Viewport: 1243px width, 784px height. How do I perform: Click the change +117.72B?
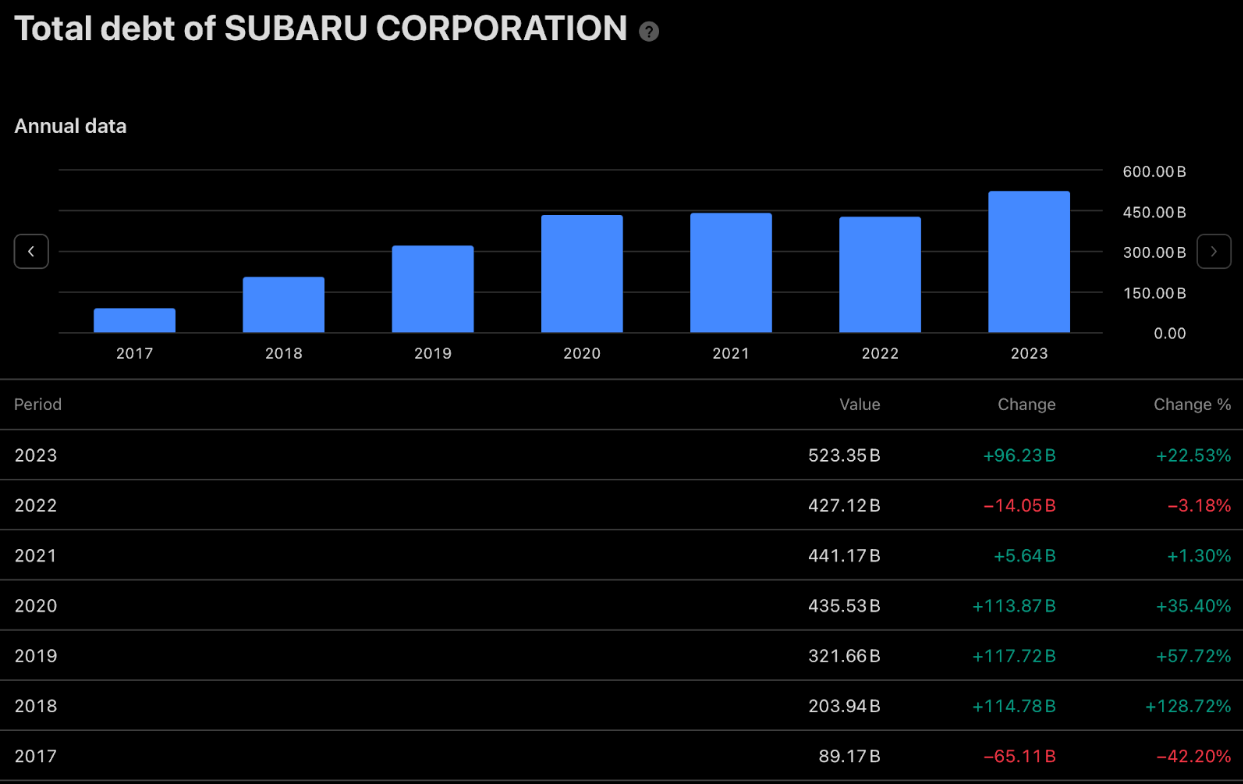click(x=1014, y=656)
